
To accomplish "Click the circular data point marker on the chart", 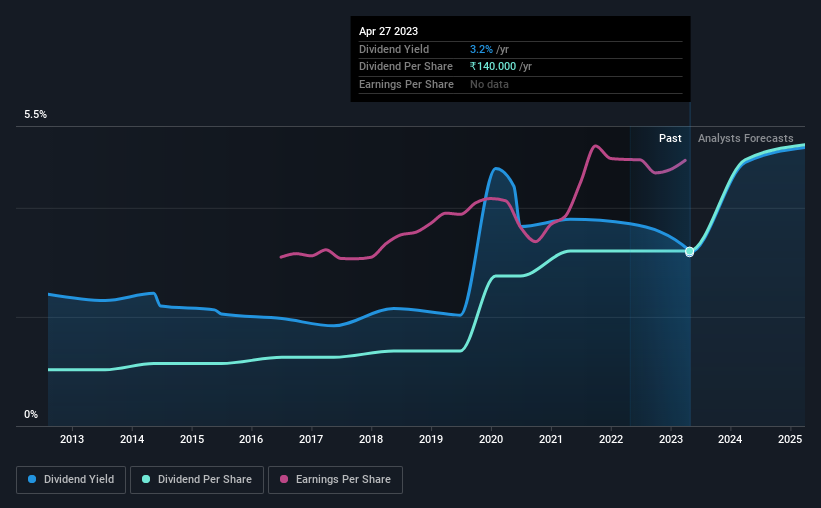I will (x=690, y=252).
